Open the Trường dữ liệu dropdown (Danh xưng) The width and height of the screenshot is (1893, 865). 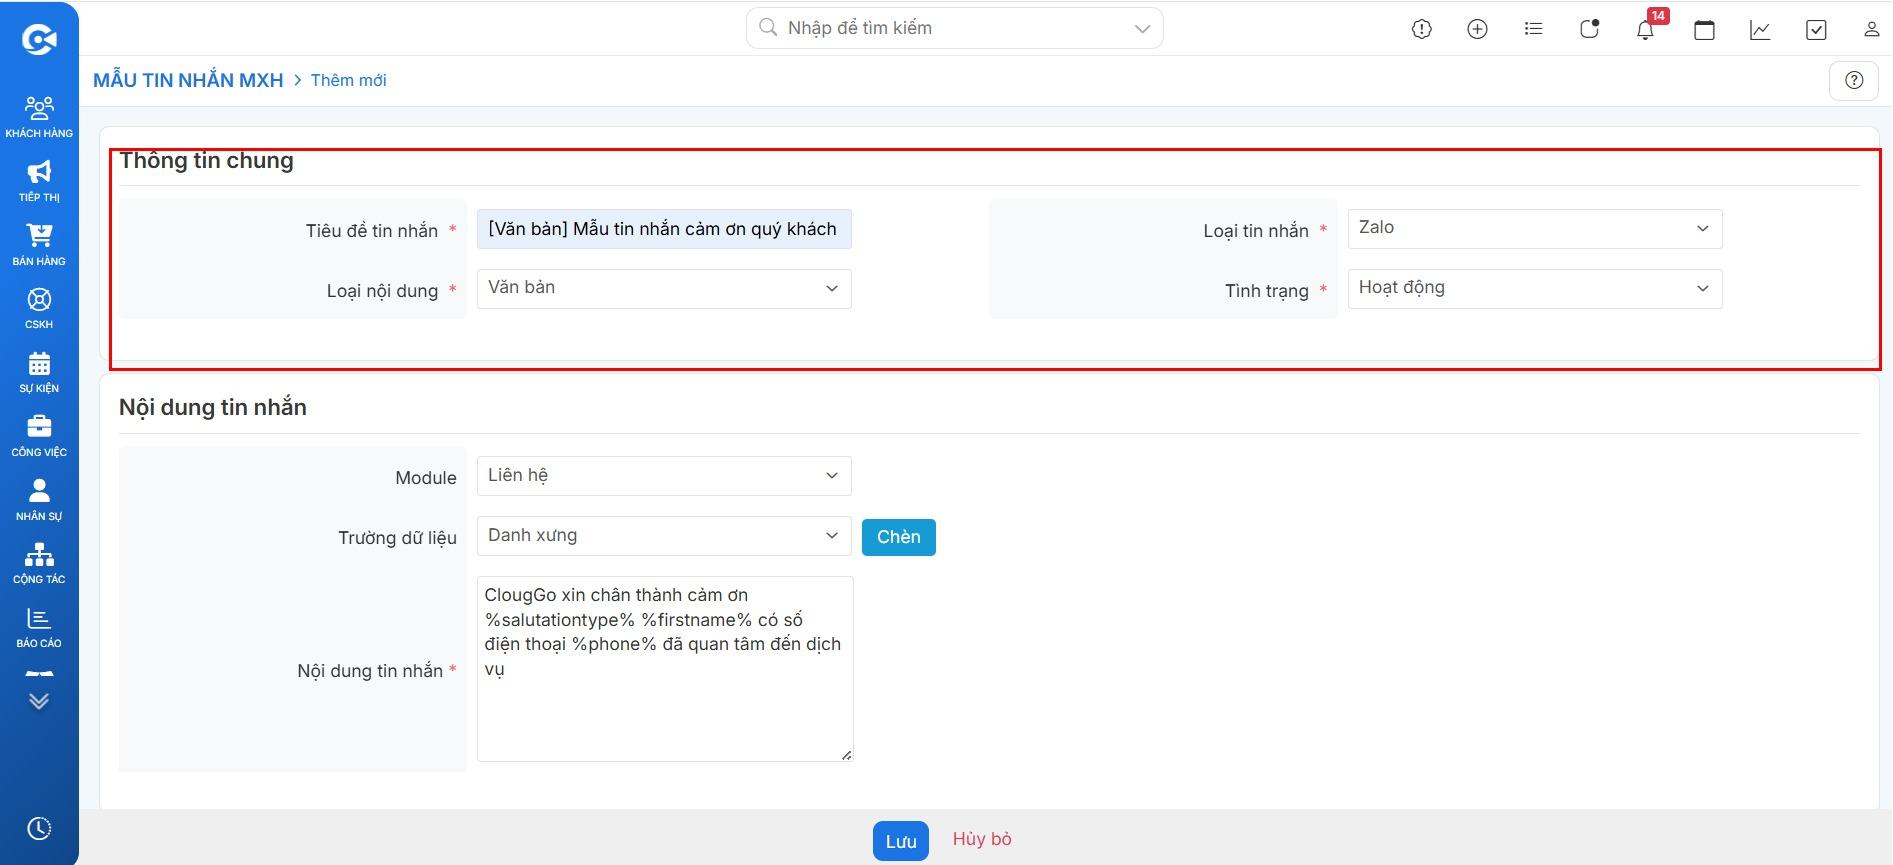664,536
